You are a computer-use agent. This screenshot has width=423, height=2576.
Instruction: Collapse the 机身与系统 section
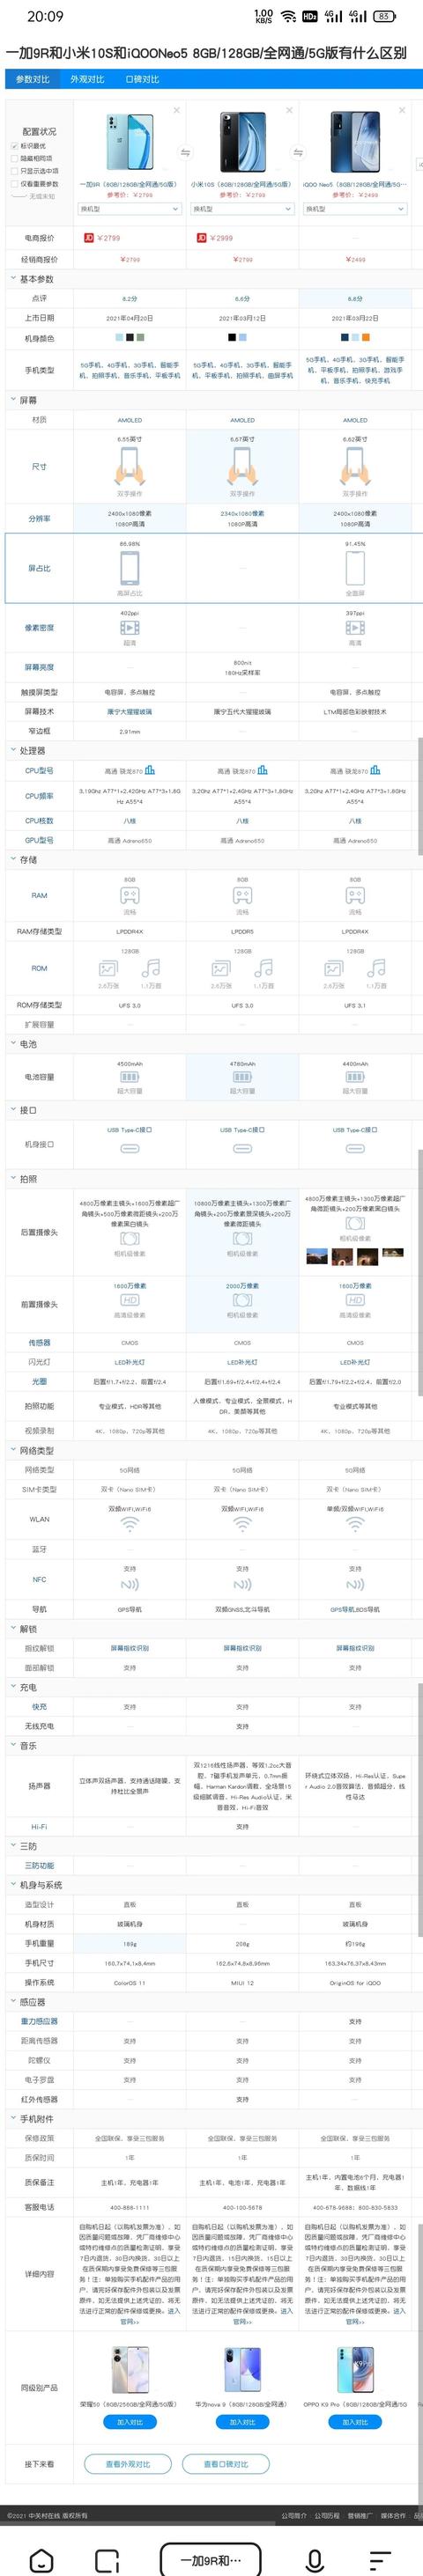13,1885
